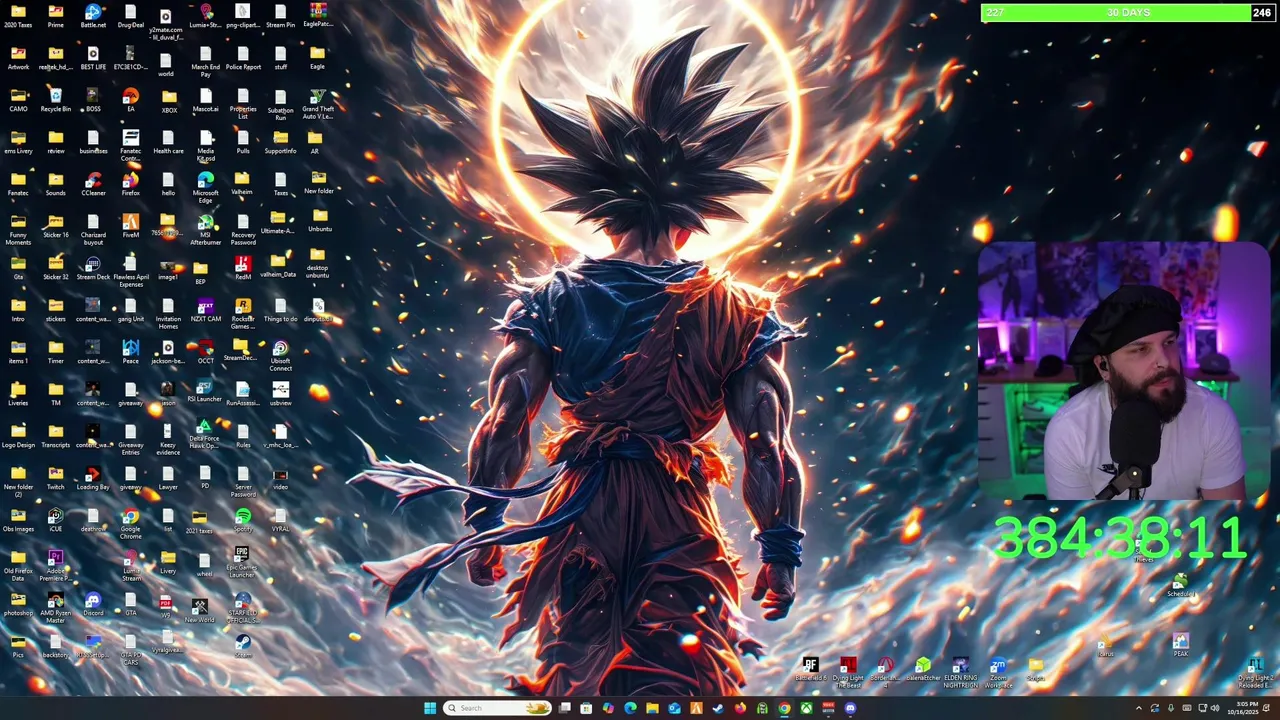Open the Lumia Stream shortcut
This screenshot has height=720, width=1280.
point(131,565)
